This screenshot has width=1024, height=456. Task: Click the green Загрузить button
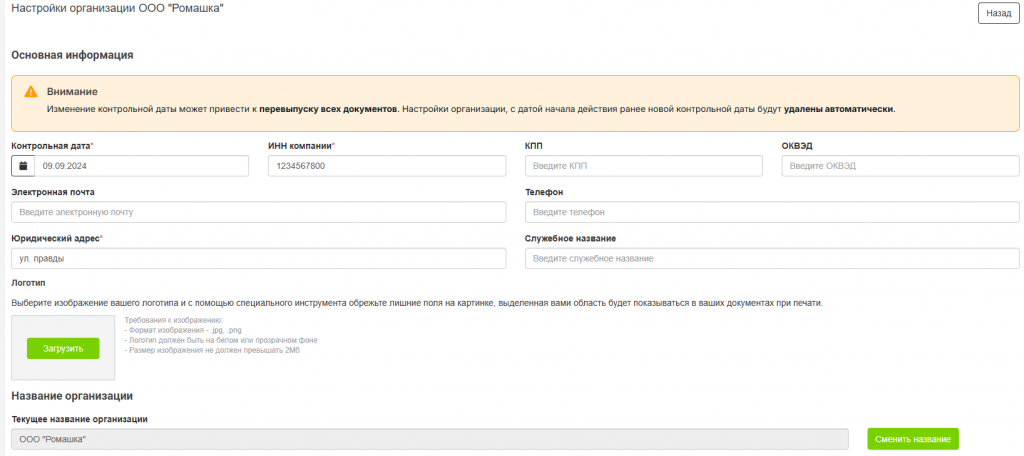tap(63, 348)
